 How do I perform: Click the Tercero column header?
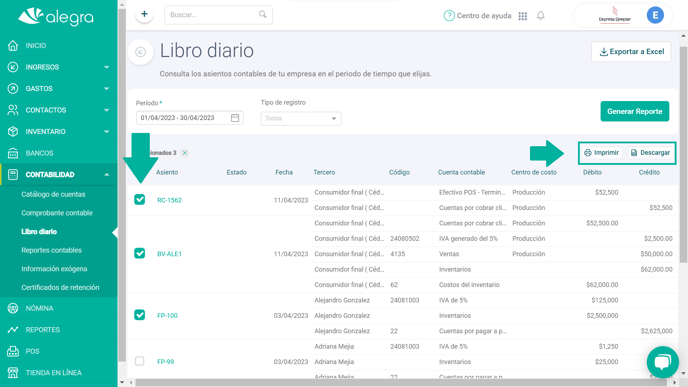click(x=324, y=172)
